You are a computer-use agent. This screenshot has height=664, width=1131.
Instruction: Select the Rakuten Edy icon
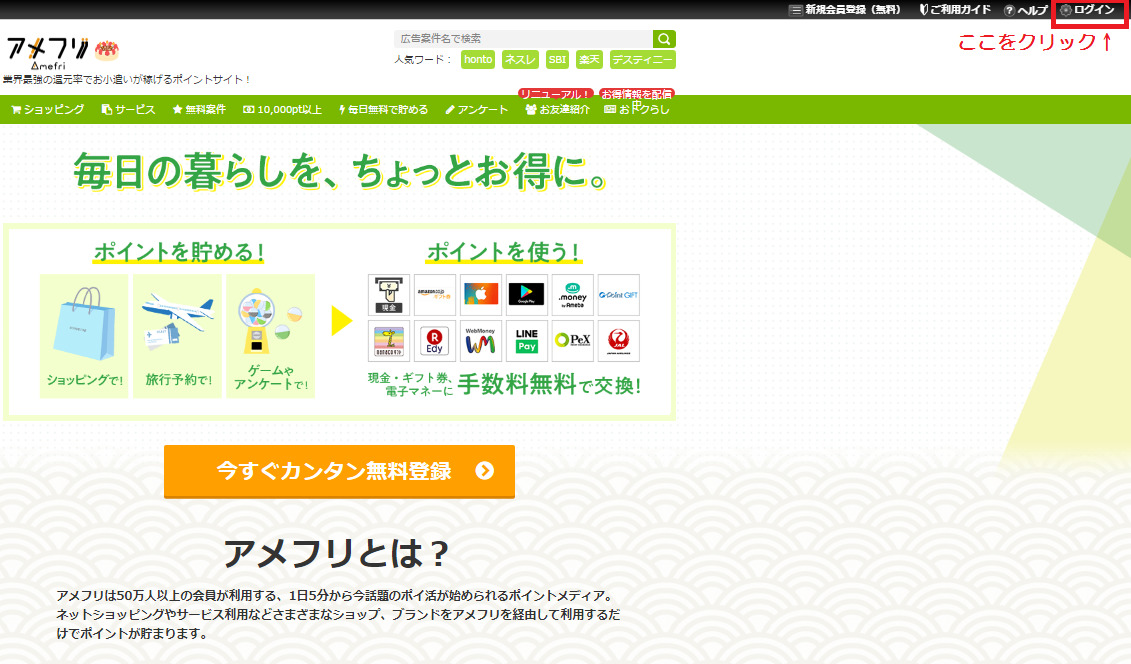click(434, 340)
